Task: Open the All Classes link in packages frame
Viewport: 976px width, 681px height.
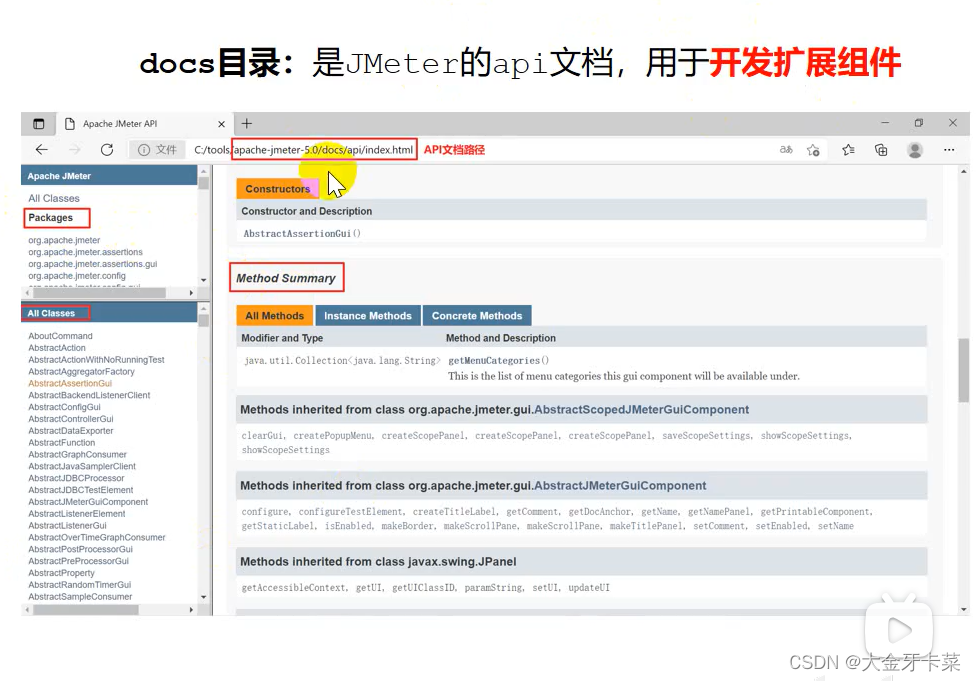Action: [54, 198]
